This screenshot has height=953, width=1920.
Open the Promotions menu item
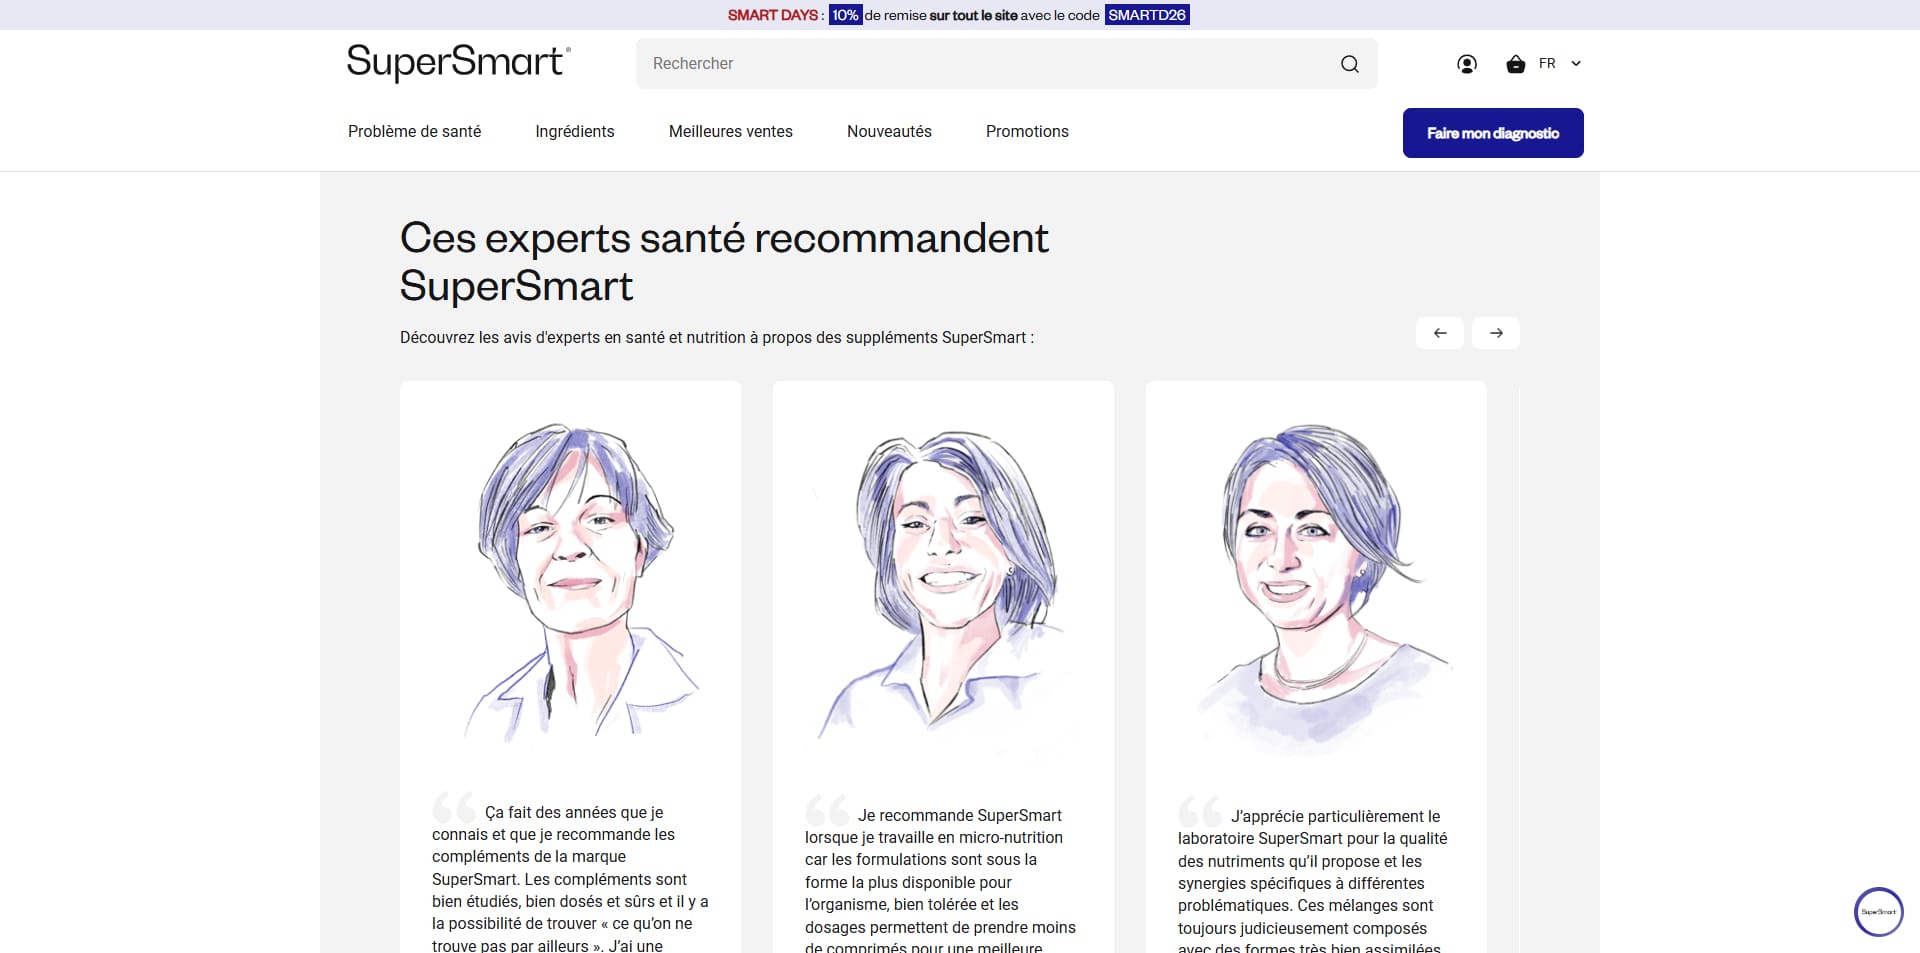tap(1027, 131)
